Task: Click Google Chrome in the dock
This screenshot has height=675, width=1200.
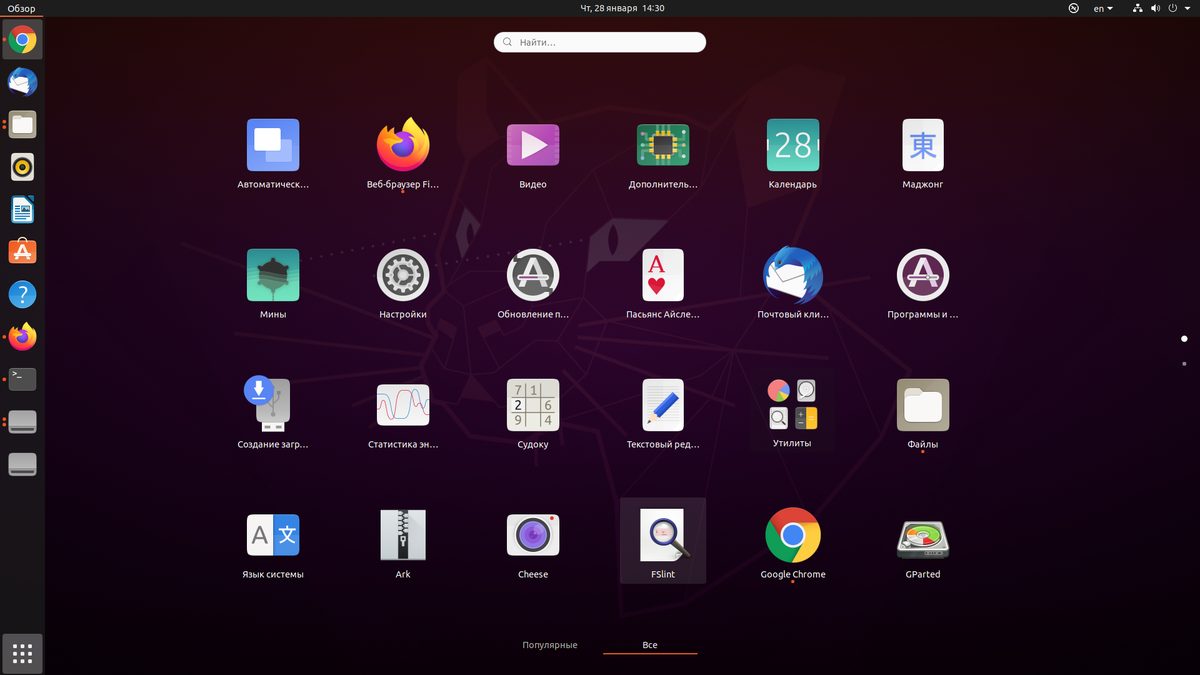Action: pos(22,40)
